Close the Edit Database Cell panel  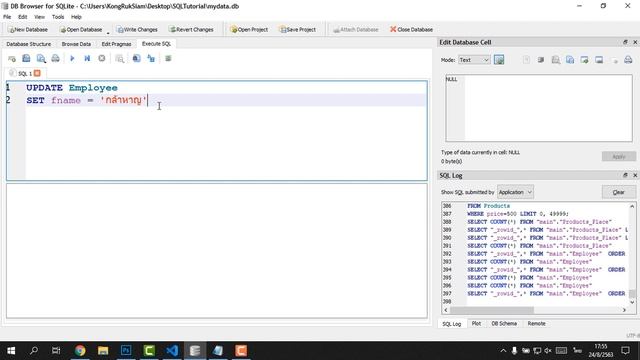point(635,42)
